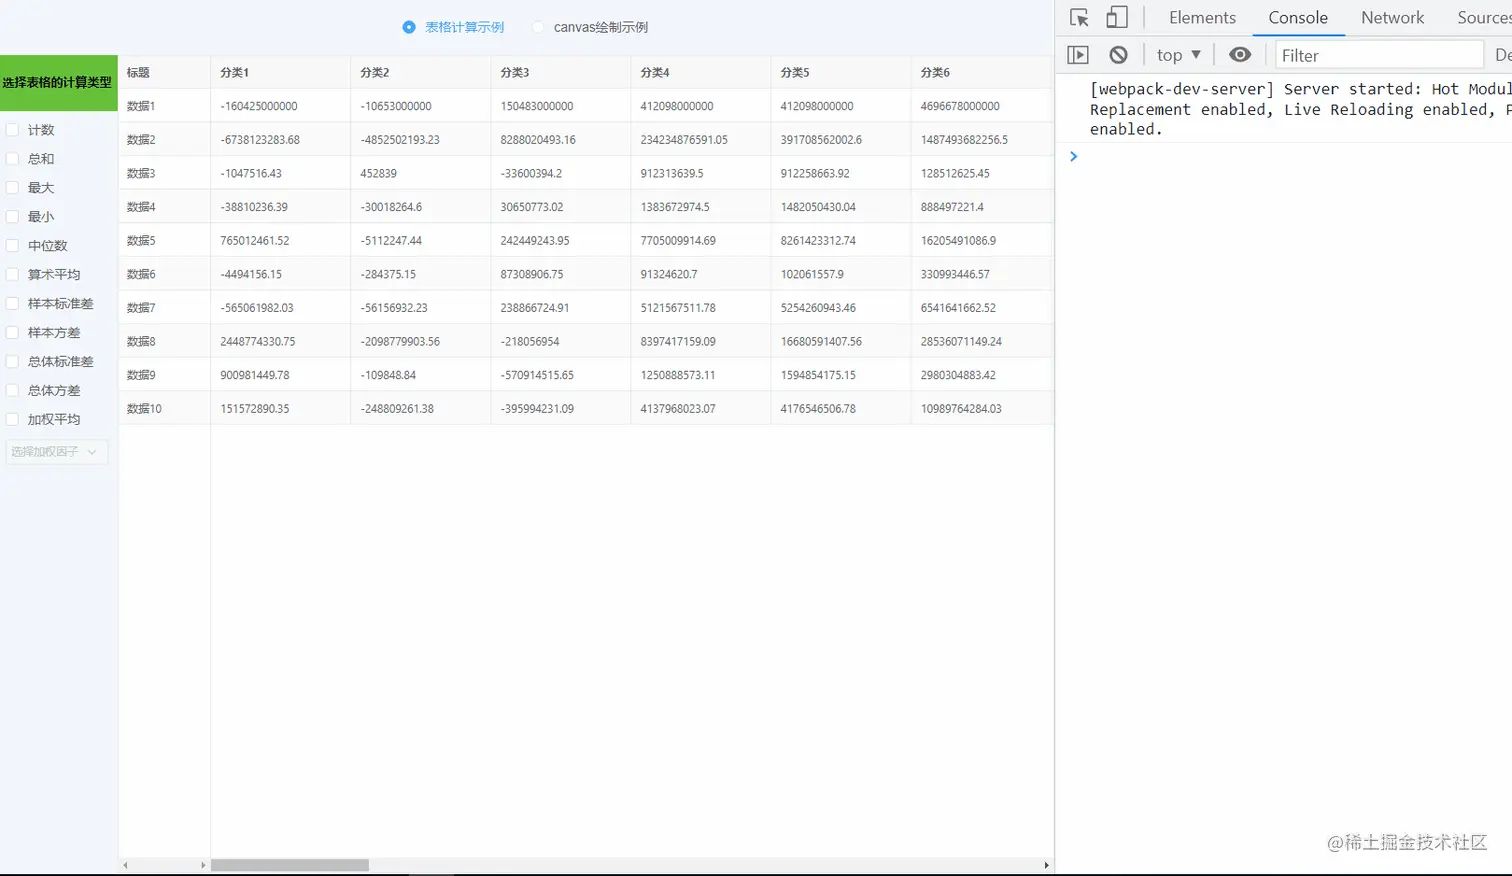Select the 数据2 row label
The height and width of the screenshot is (876, 1512).
click(x=141, y=140)
